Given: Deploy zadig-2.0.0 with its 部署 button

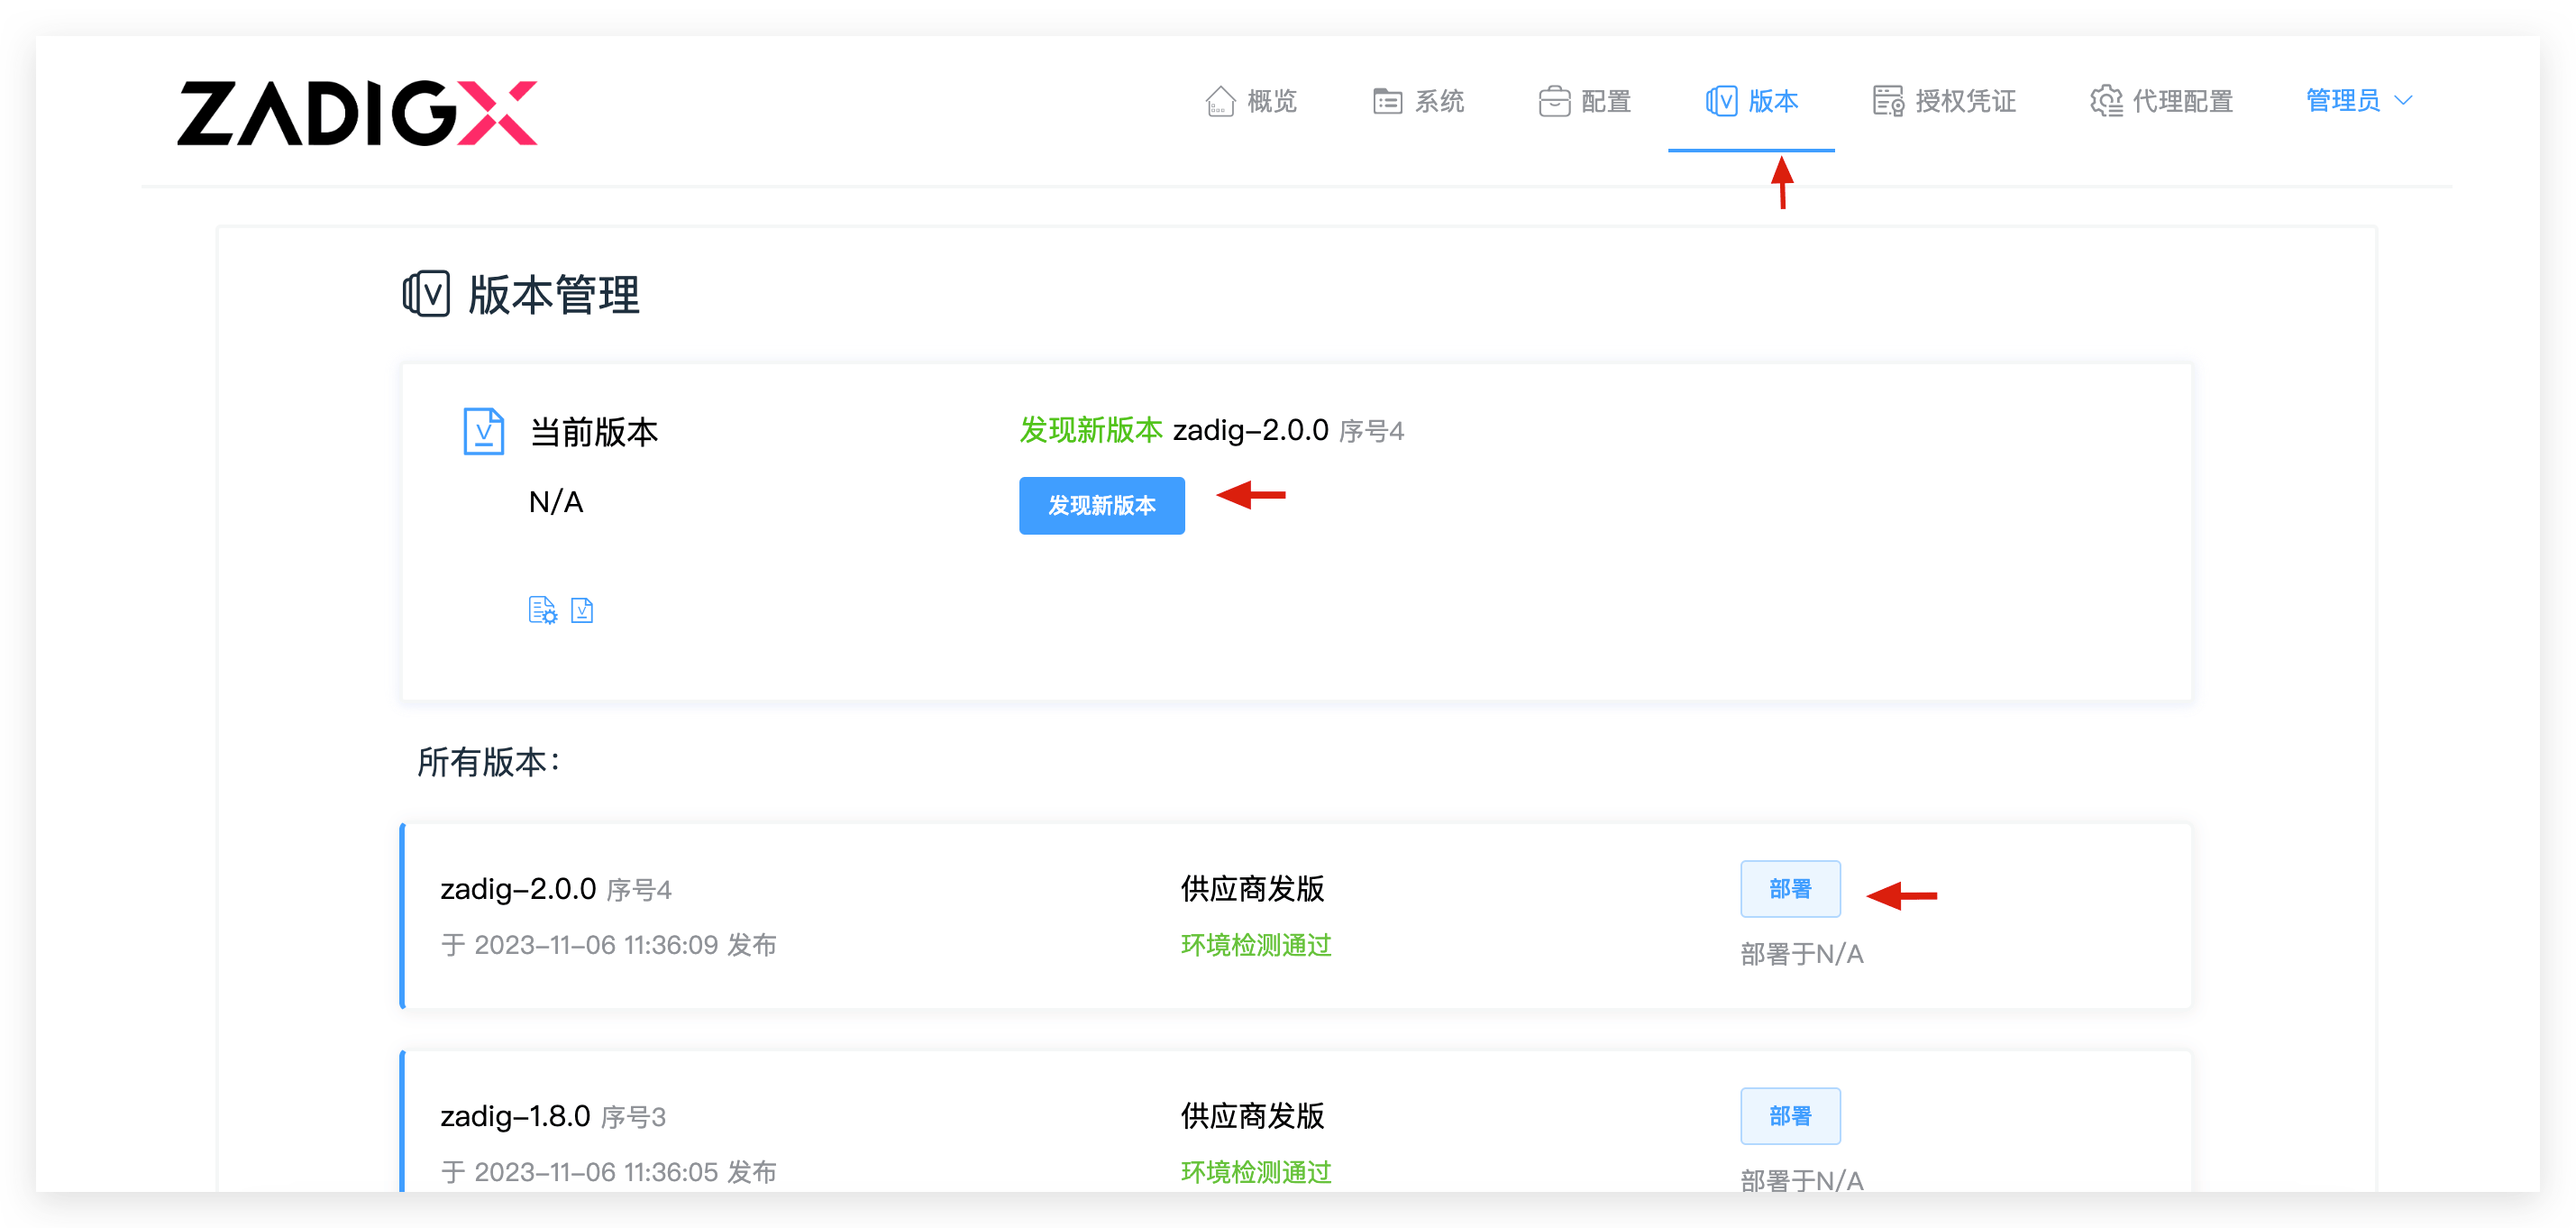Looking at the screenshot, I should pyautogui.click(x=1790, y=888).
